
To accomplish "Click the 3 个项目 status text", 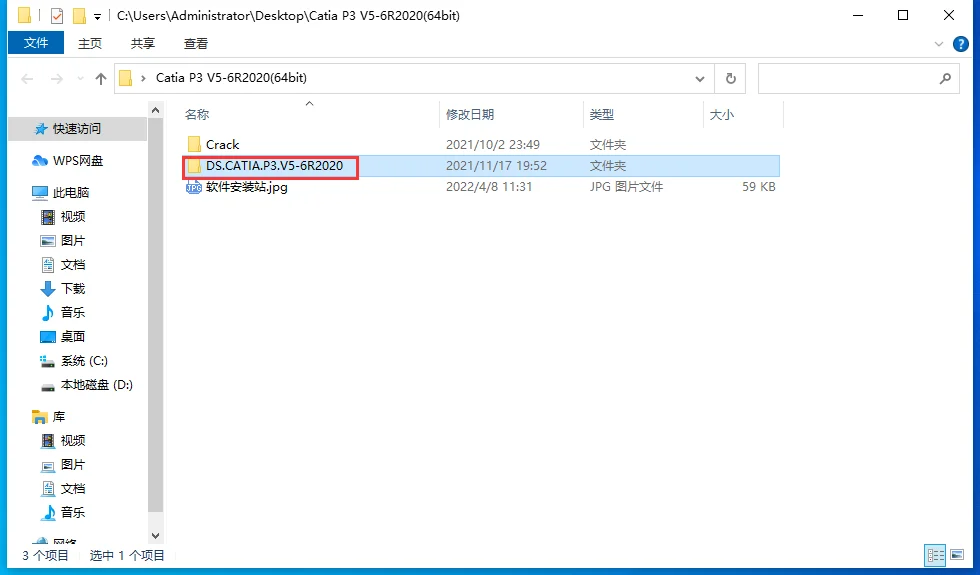I will click(x=45, y=555).
